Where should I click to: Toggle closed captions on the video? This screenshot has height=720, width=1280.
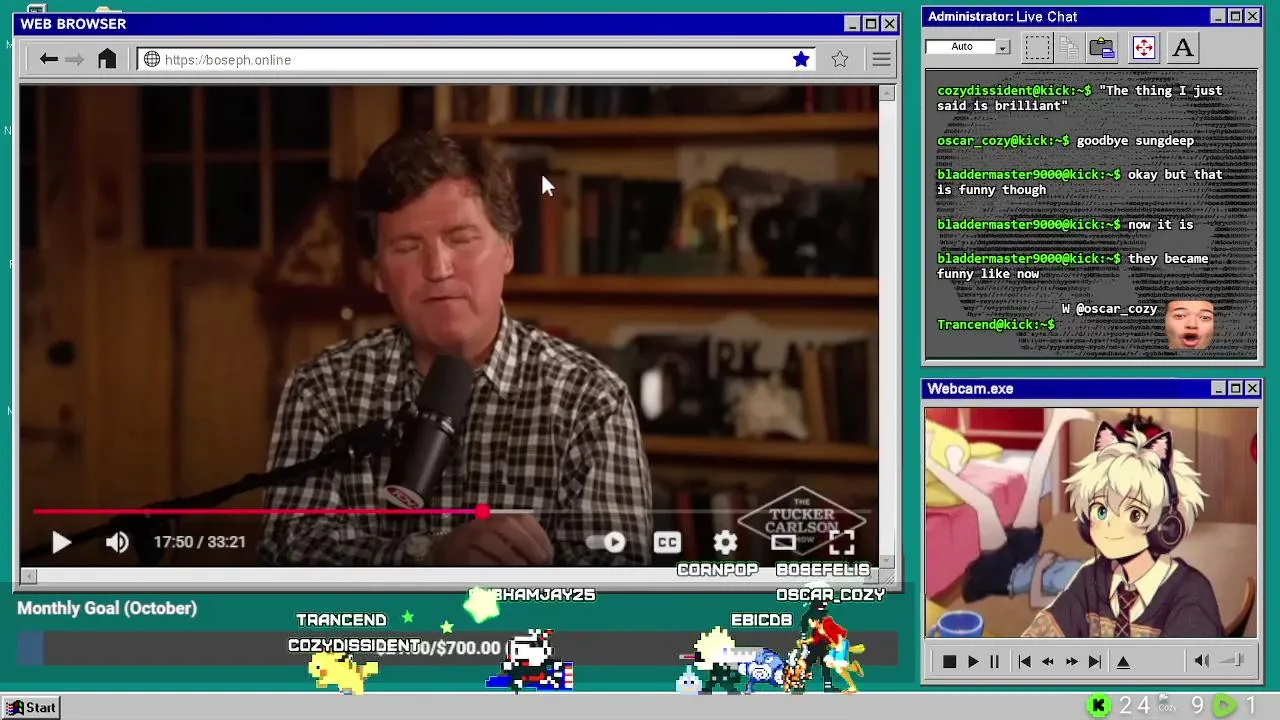[x=667, y=542]
